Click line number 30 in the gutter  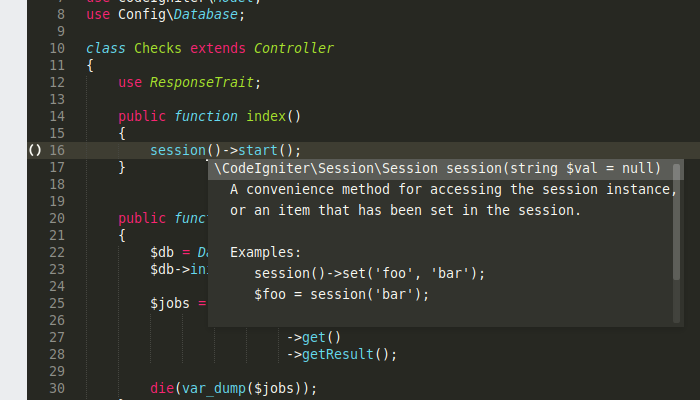[x=57, y=388]
